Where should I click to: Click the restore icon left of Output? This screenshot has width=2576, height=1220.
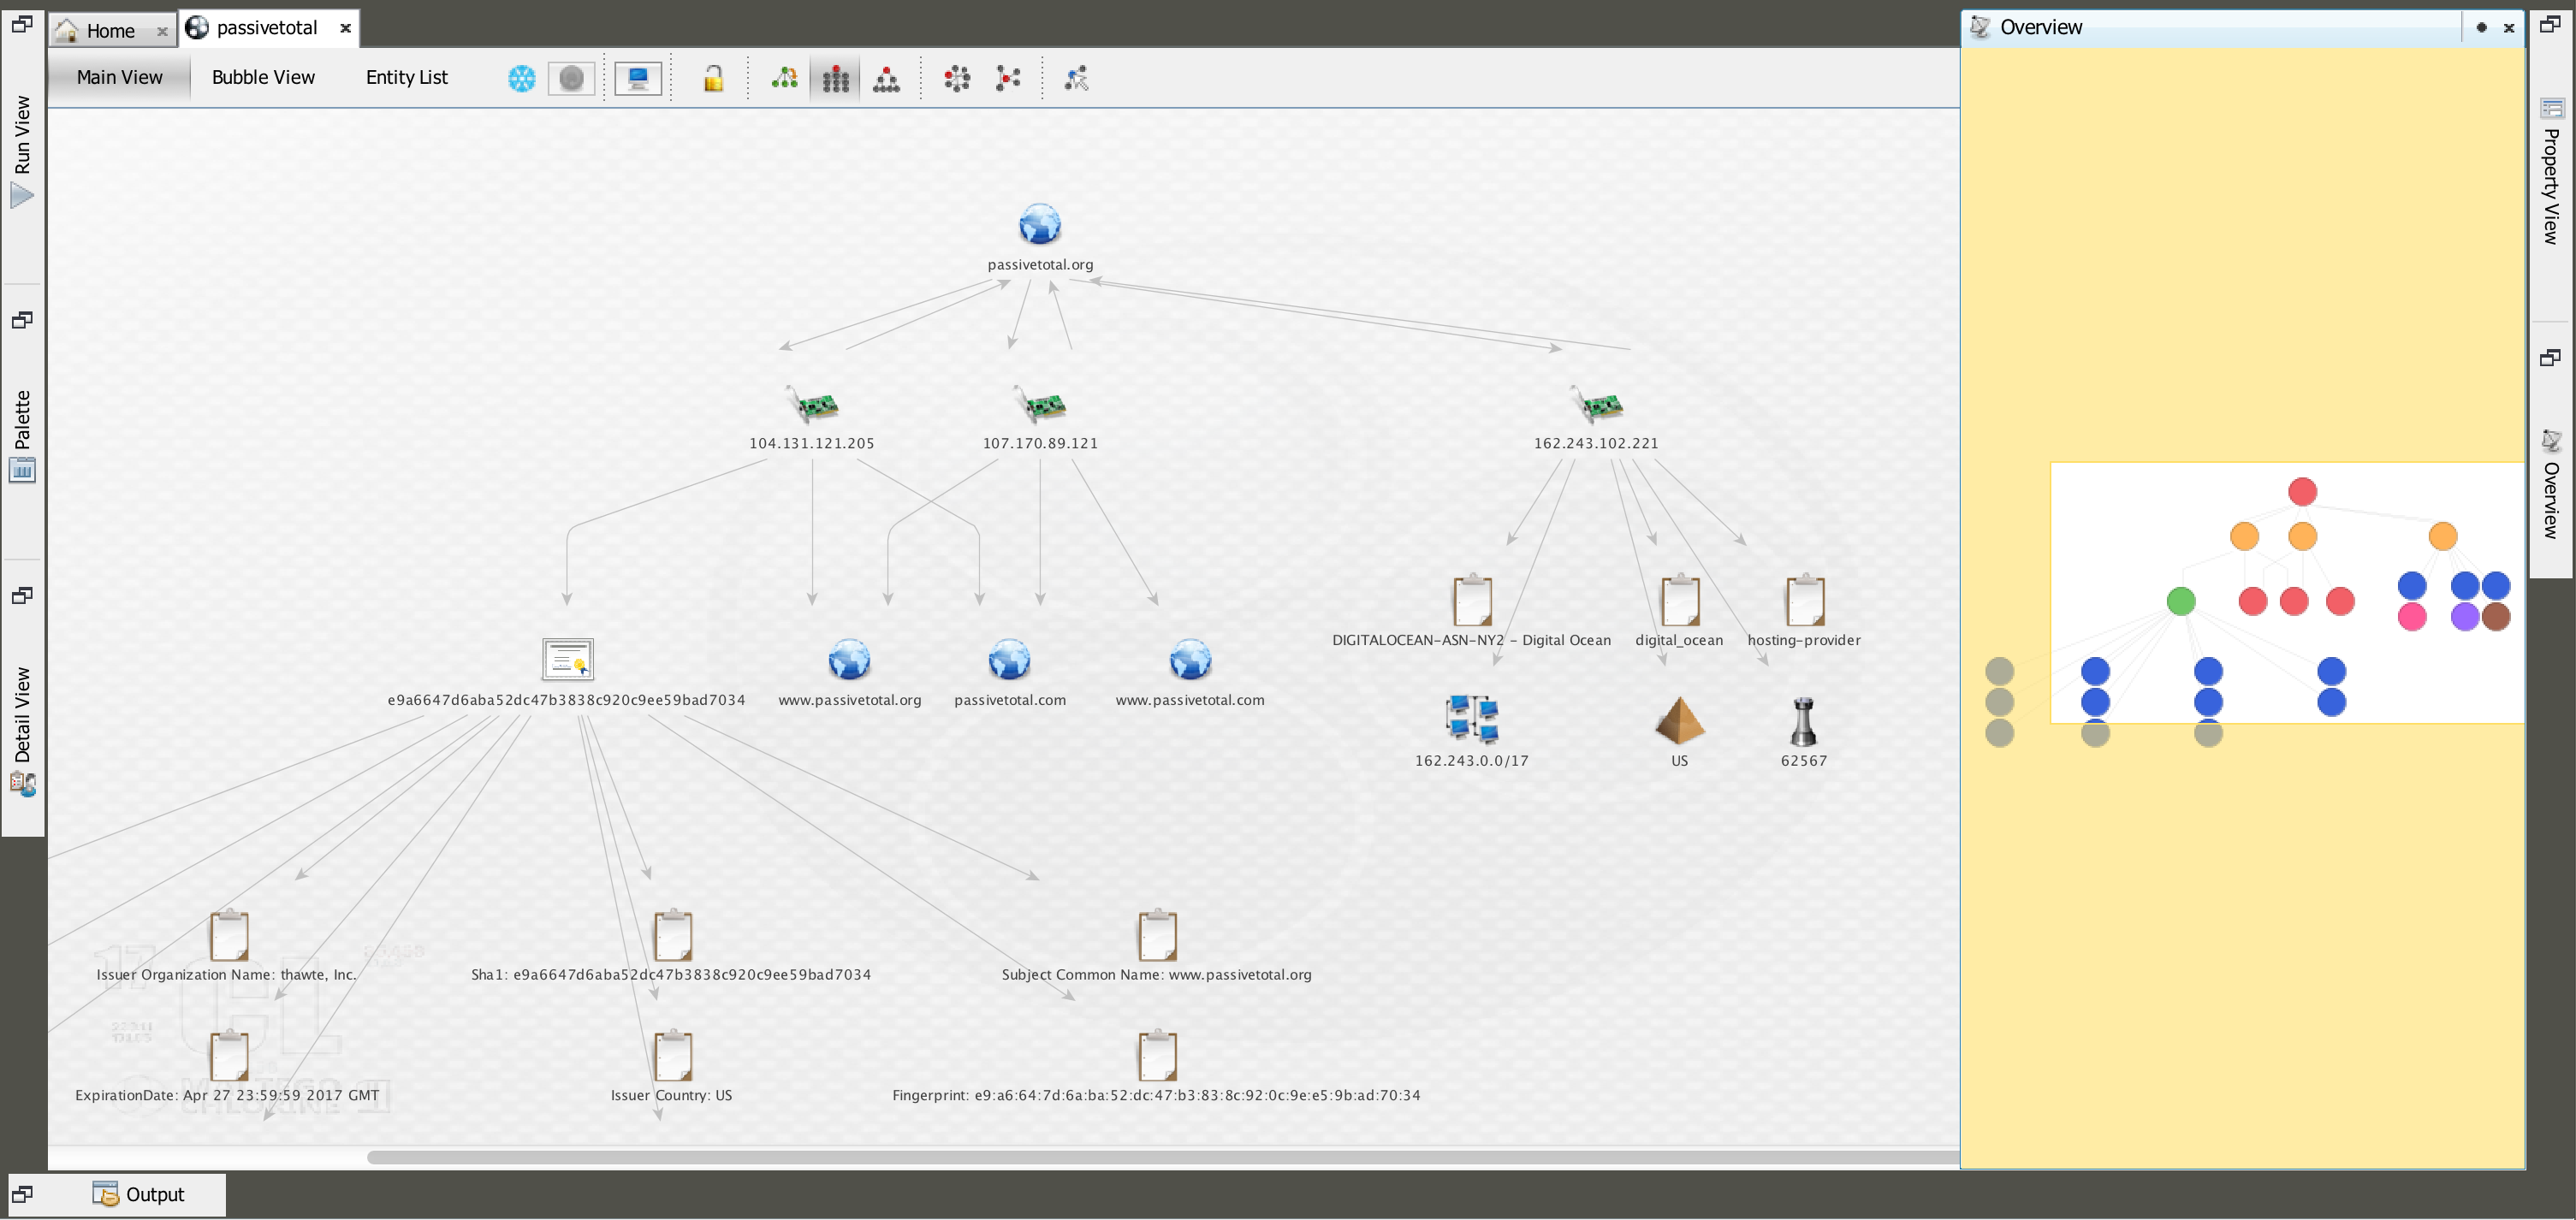click(22, 1194)
